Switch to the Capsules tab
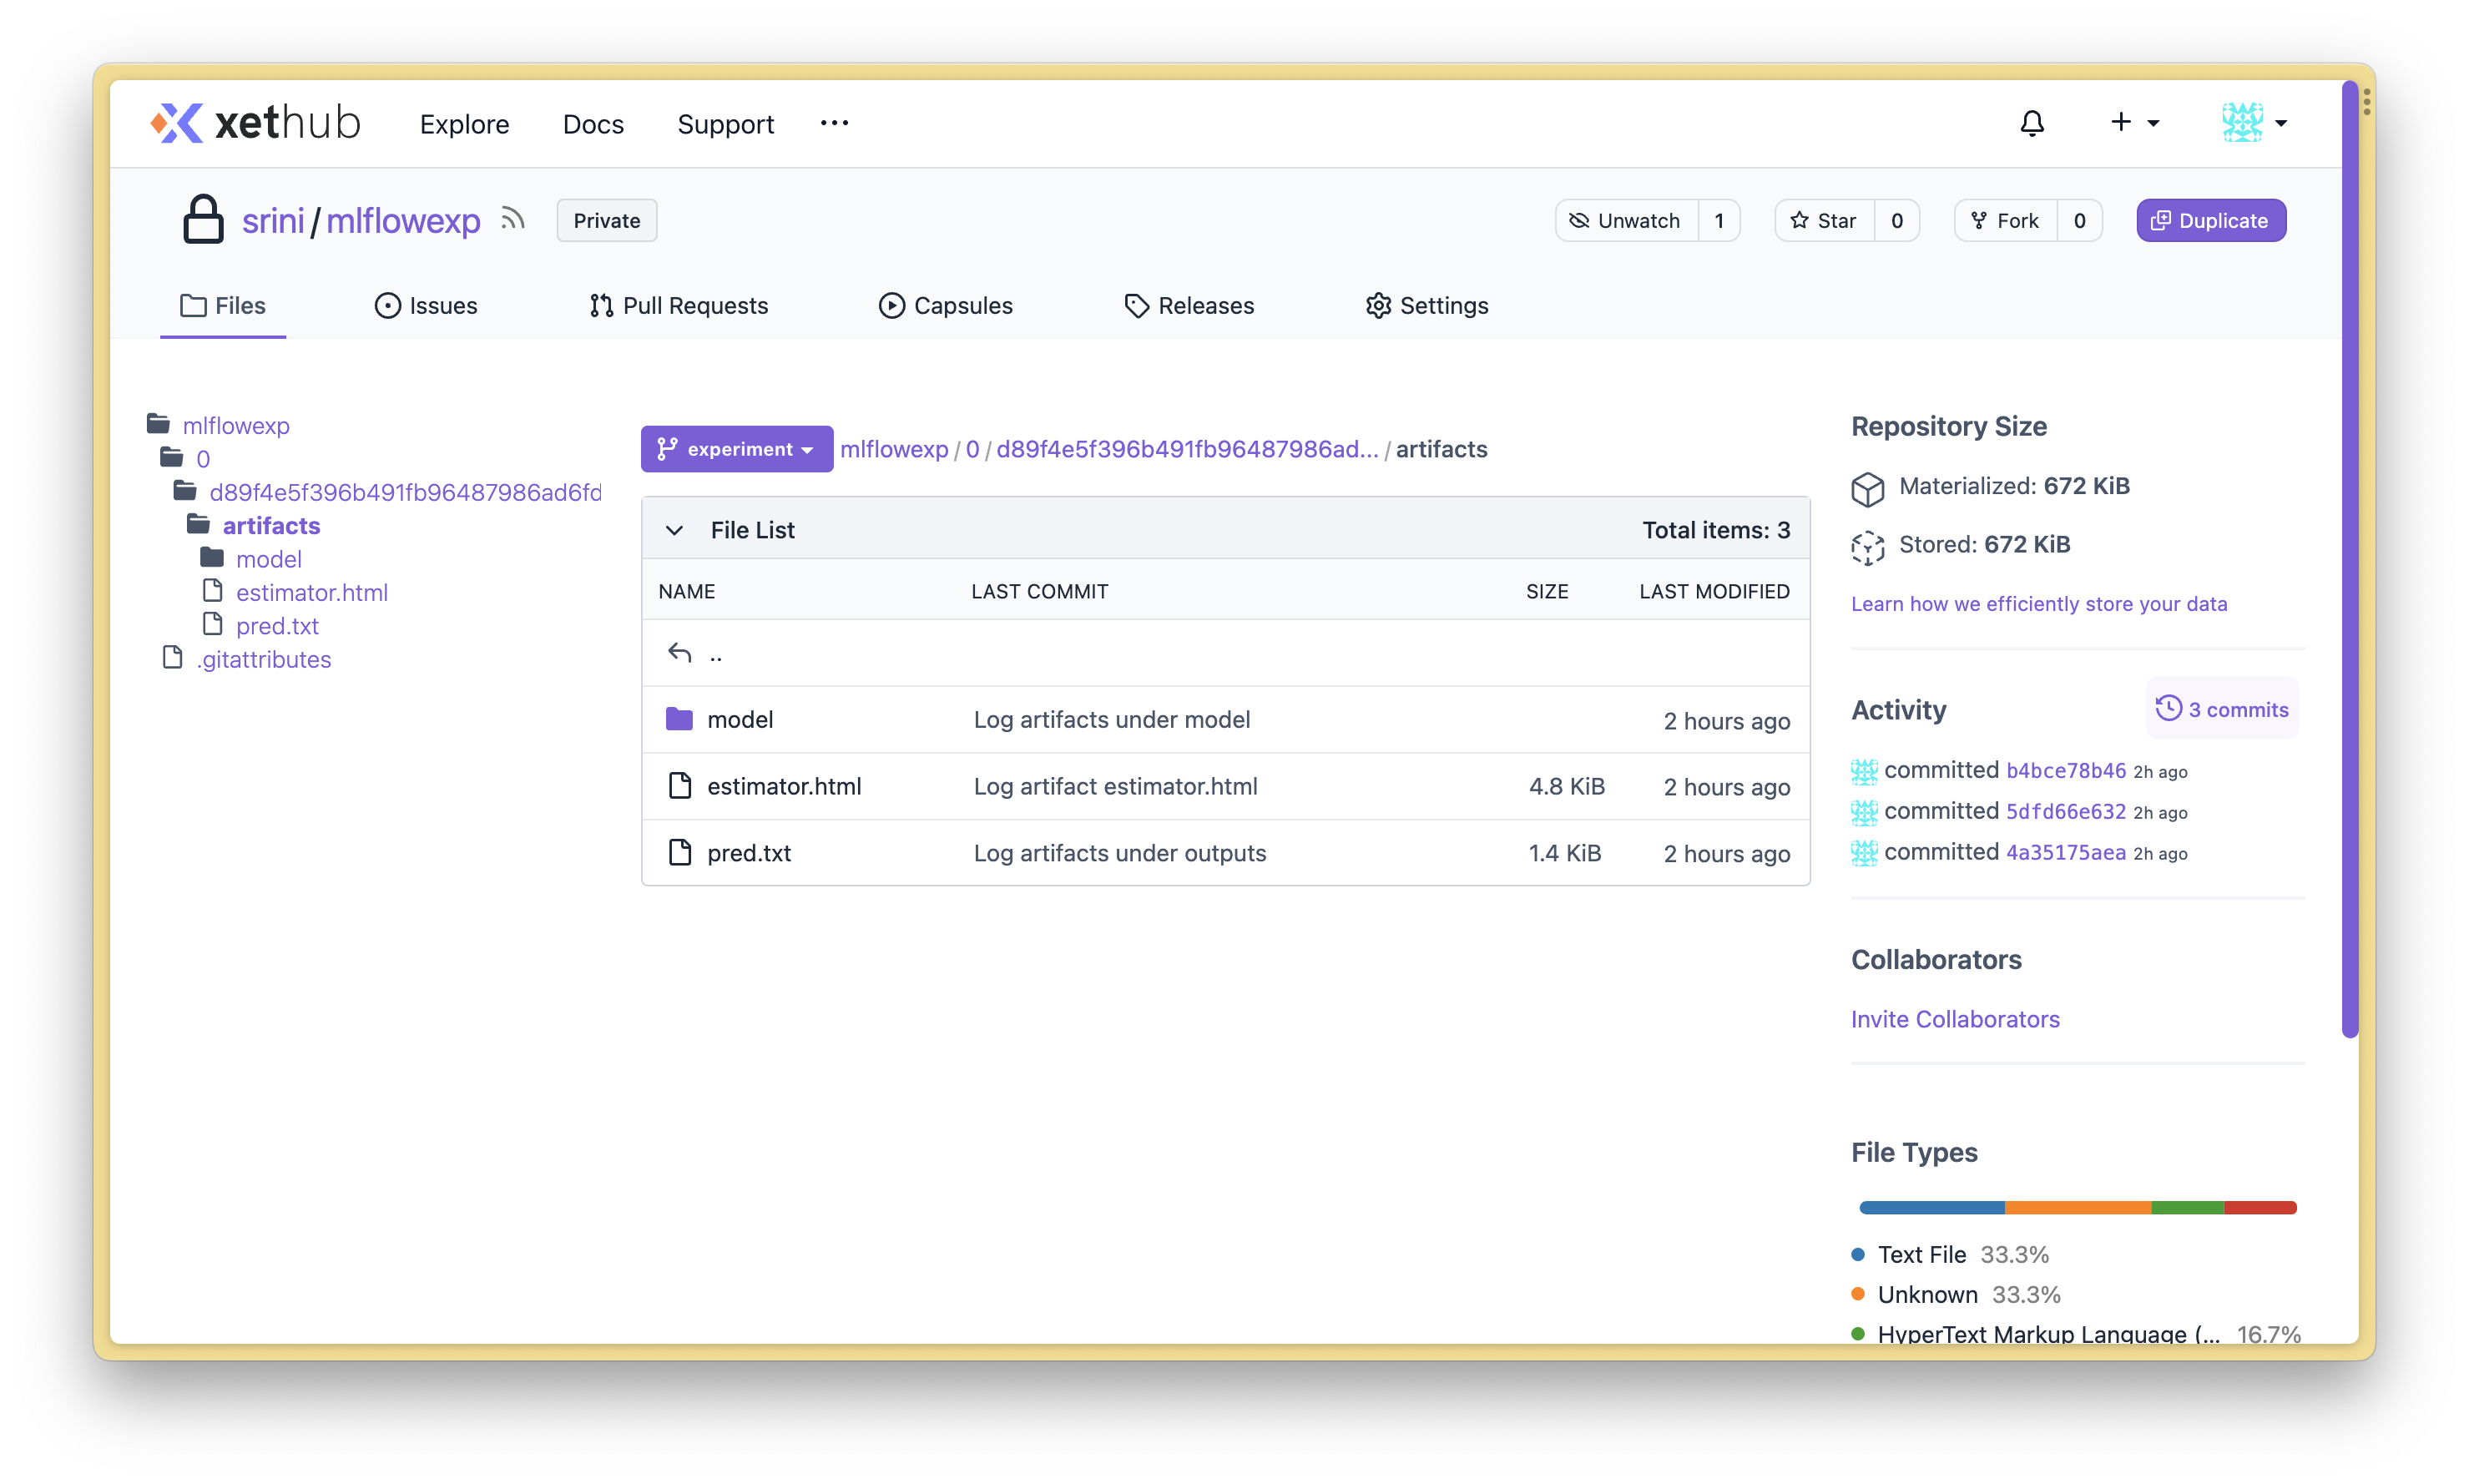 (x=945, y=306)
